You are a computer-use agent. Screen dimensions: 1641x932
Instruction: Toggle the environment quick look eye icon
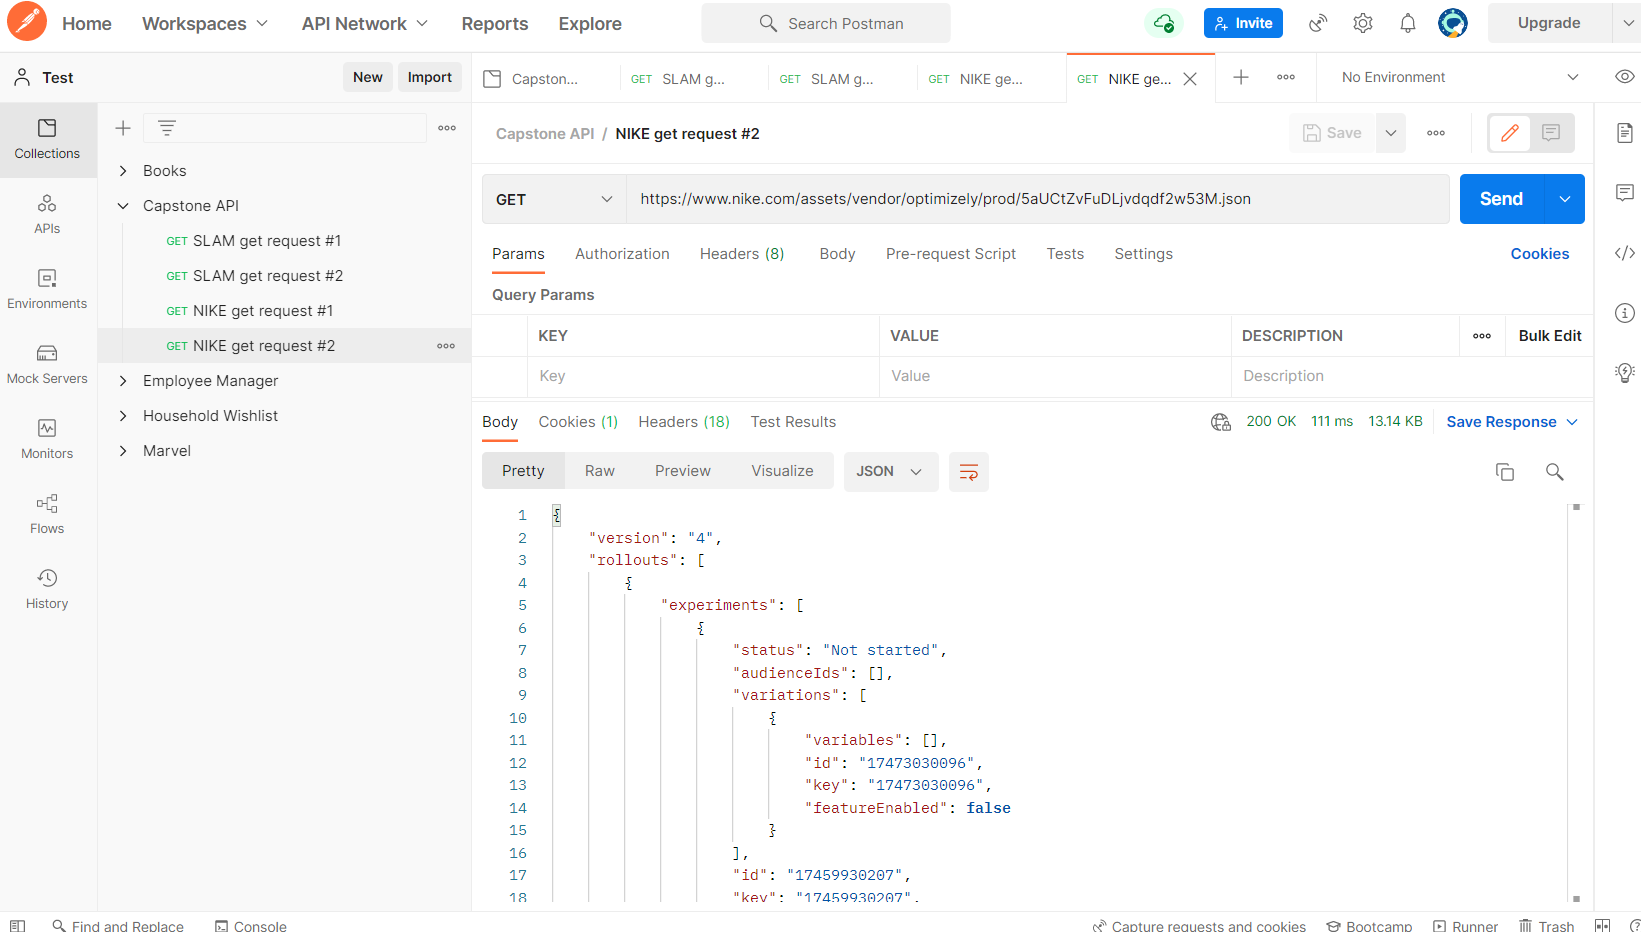click(x=1624, y=76)
